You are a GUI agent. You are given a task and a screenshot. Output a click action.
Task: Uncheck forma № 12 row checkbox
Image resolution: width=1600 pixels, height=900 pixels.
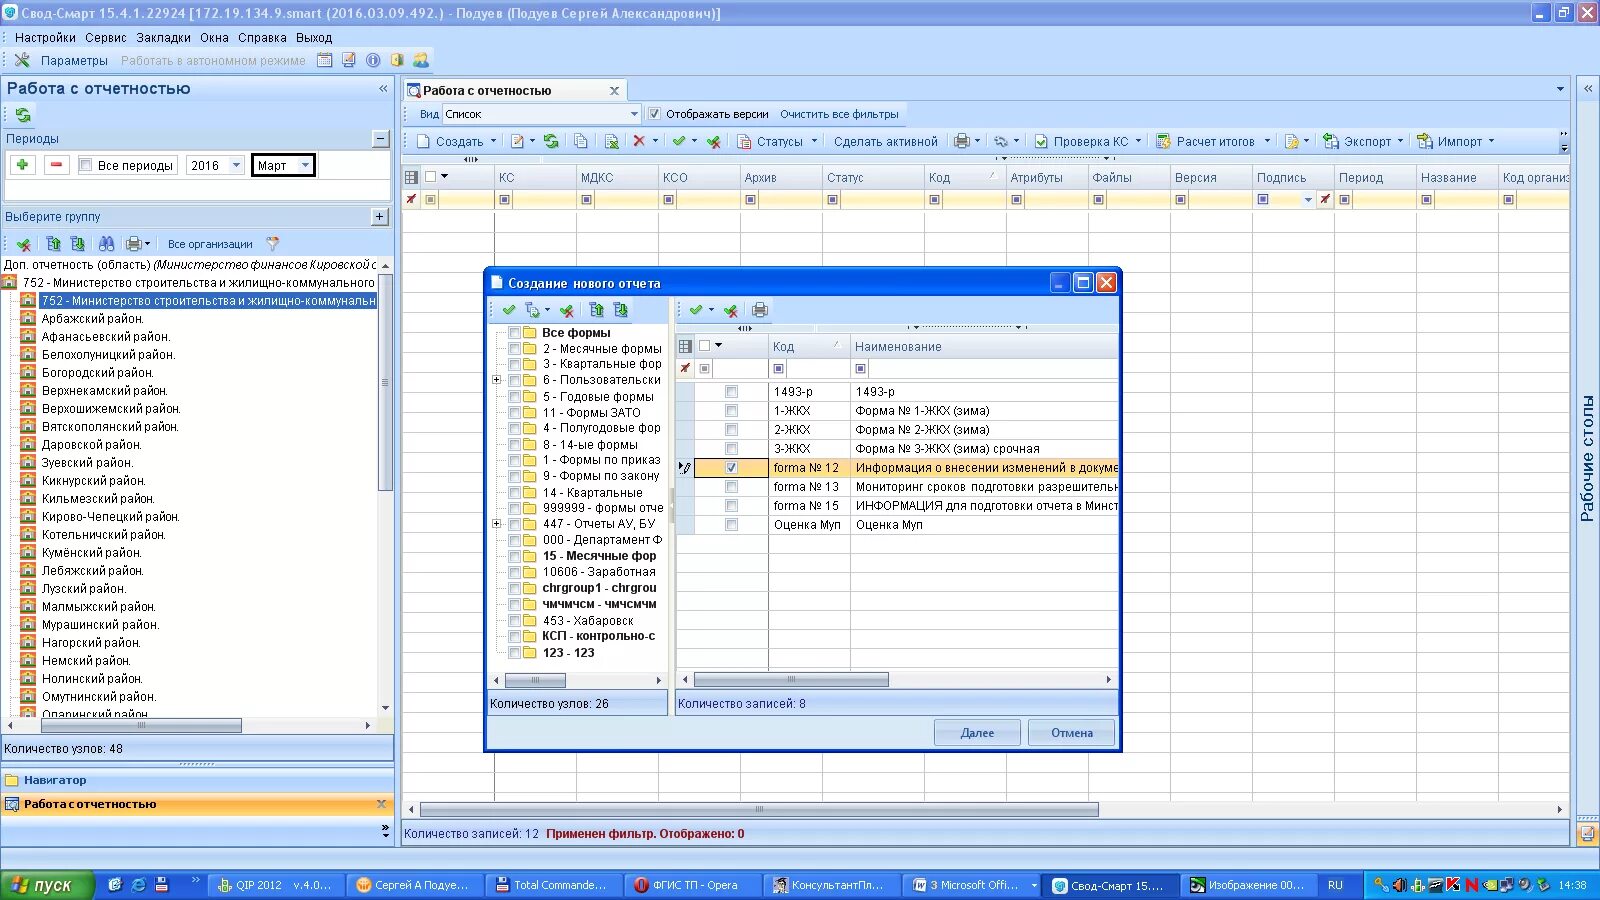pyautogui.click(x=731, y=468)
